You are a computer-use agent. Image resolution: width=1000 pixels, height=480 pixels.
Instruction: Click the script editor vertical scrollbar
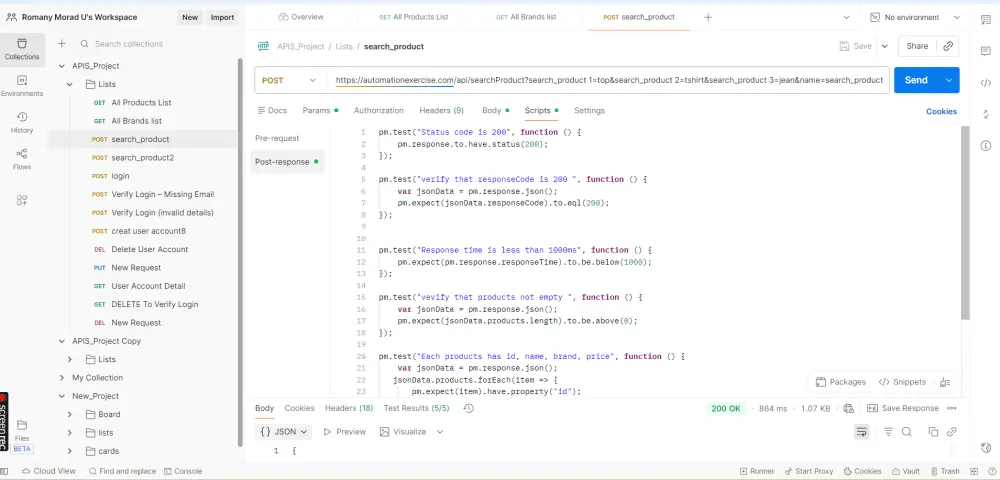pyautogui.click(x=965, y=223)
